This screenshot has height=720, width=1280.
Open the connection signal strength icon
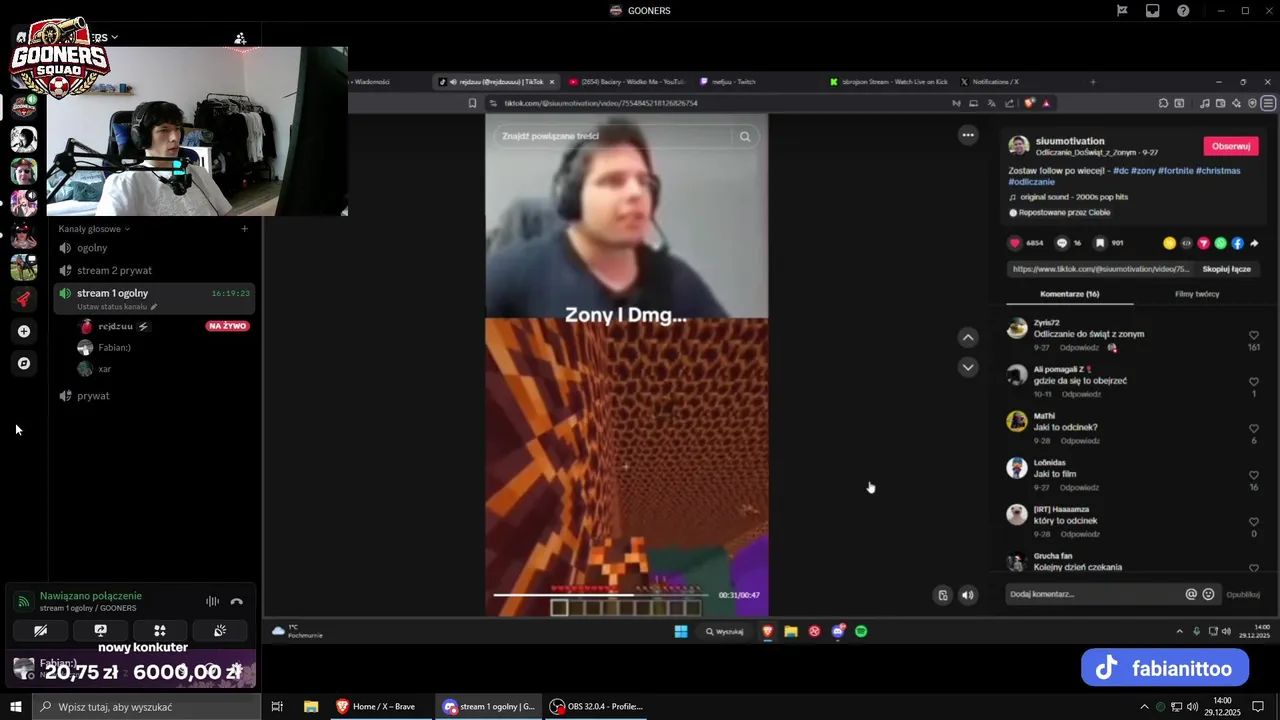pyautogui.click(x=23, y=601)
